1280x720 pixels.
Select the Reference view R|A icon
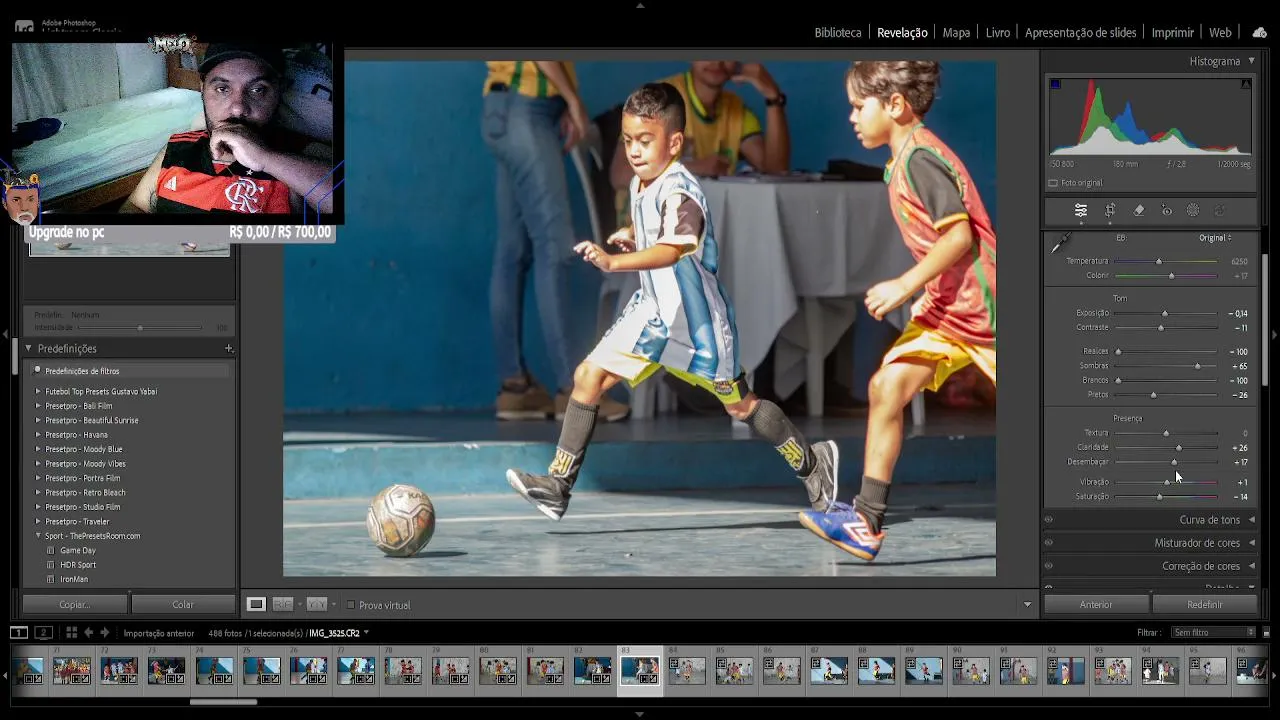point(283,604)
